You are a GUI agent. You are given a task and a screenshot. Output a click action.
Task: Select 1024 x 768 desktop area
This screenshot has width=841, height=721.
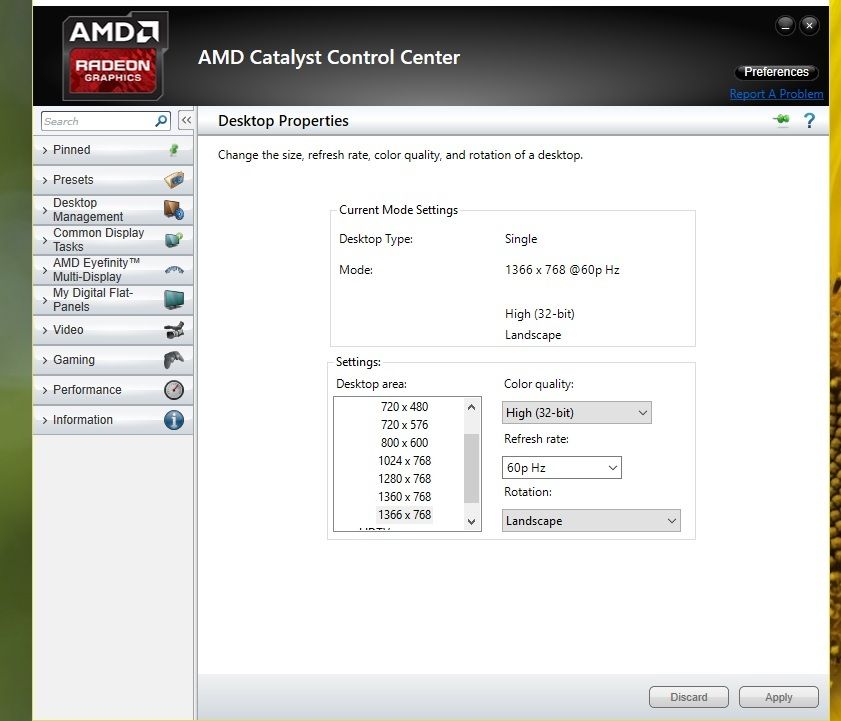404,461
